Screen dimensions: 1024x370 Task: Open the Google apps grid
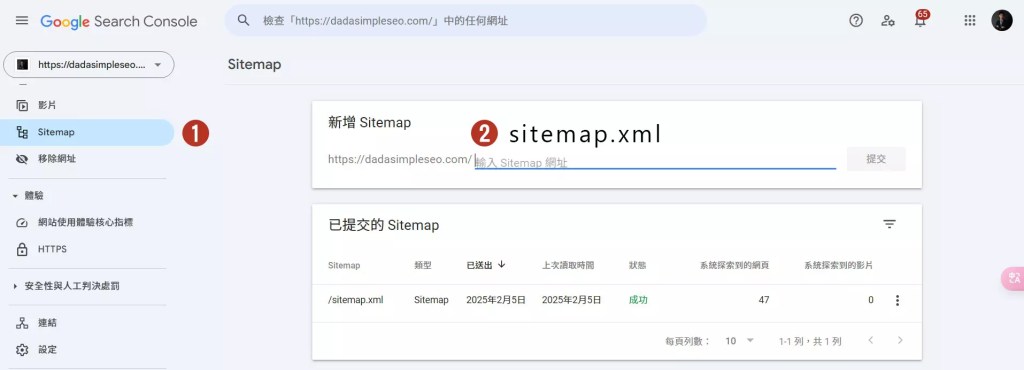pos(970,20)
